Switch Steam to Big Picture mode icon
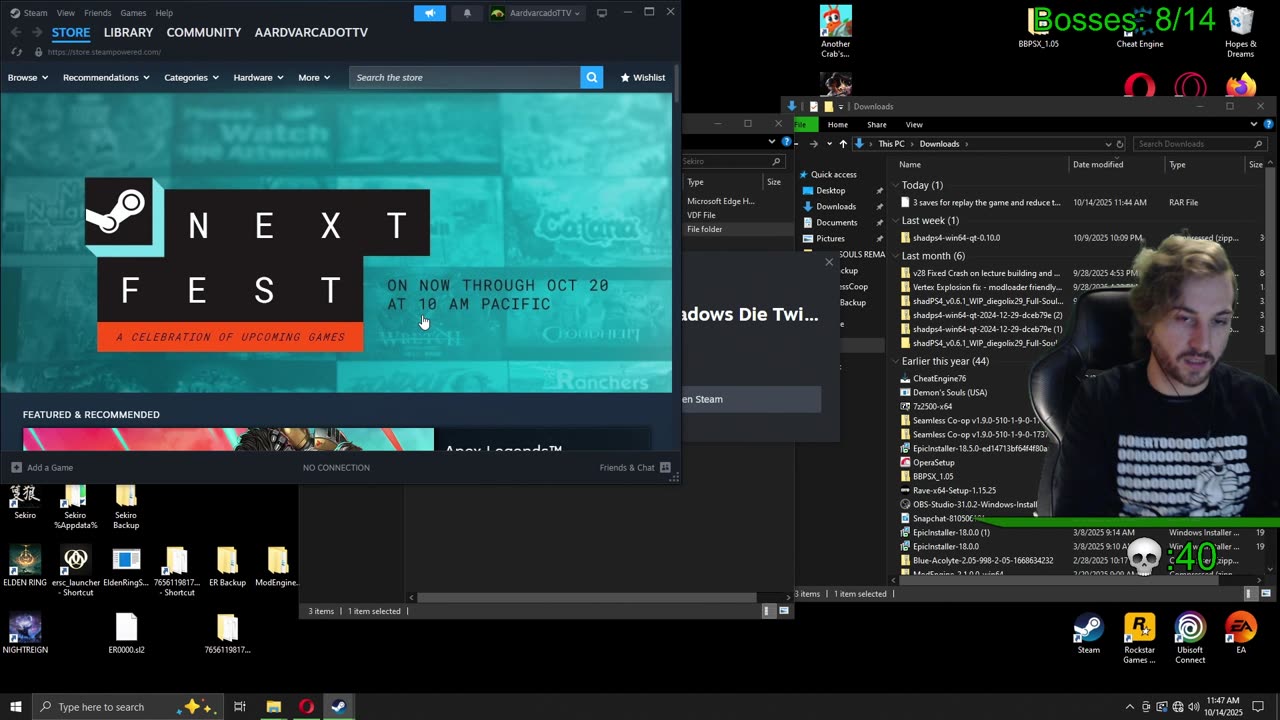The height and width of the screenshot is (720, 1280). pos(602,13)
